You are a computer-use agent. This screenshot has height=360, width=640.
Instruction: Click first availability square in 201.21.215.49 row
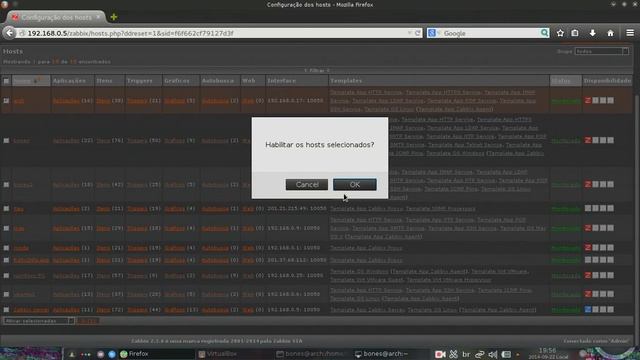pos(588,208)
